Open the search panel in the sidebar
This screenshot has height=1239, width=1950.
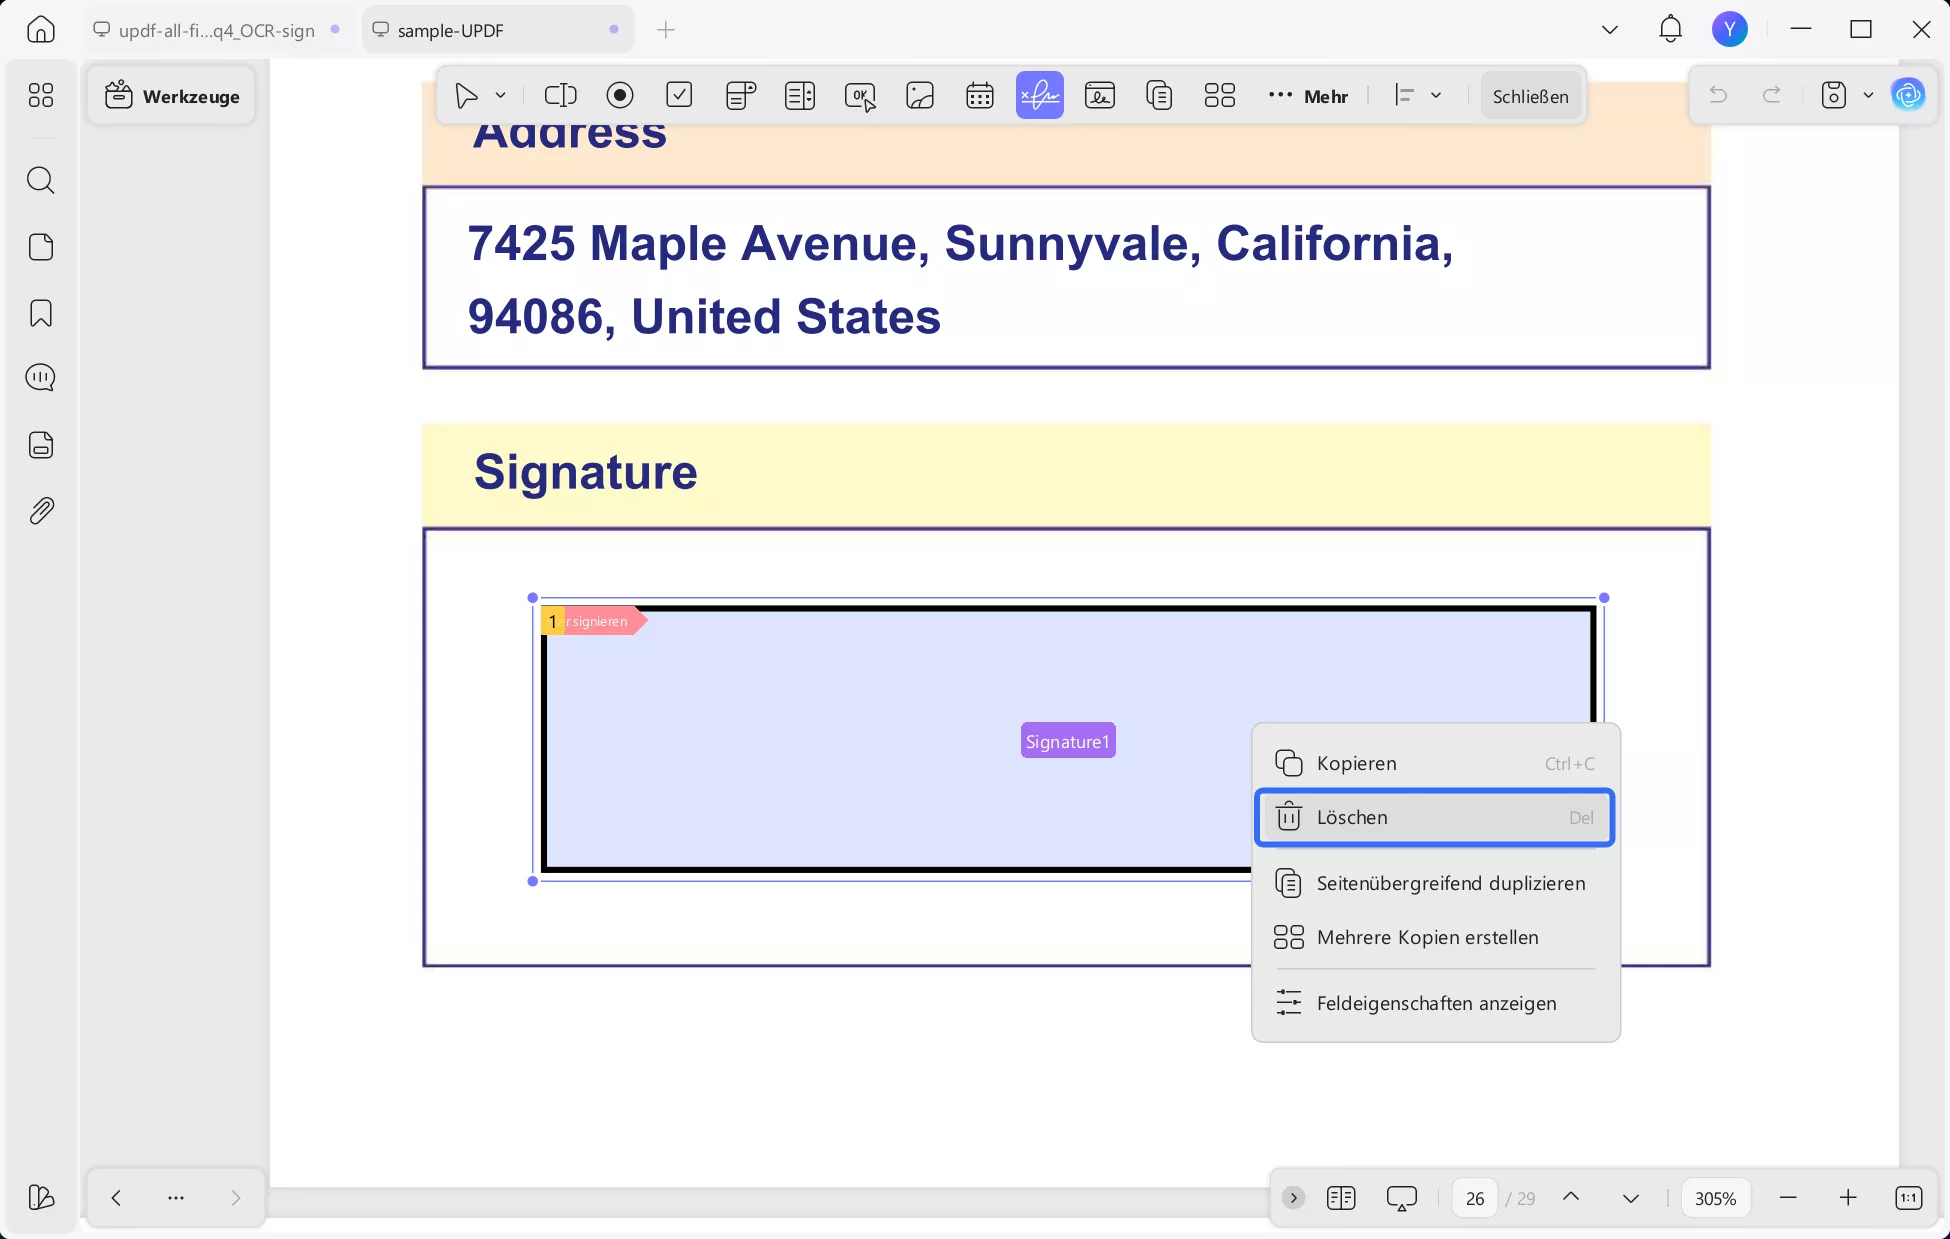pyautogui.click(x=41, y=181)
